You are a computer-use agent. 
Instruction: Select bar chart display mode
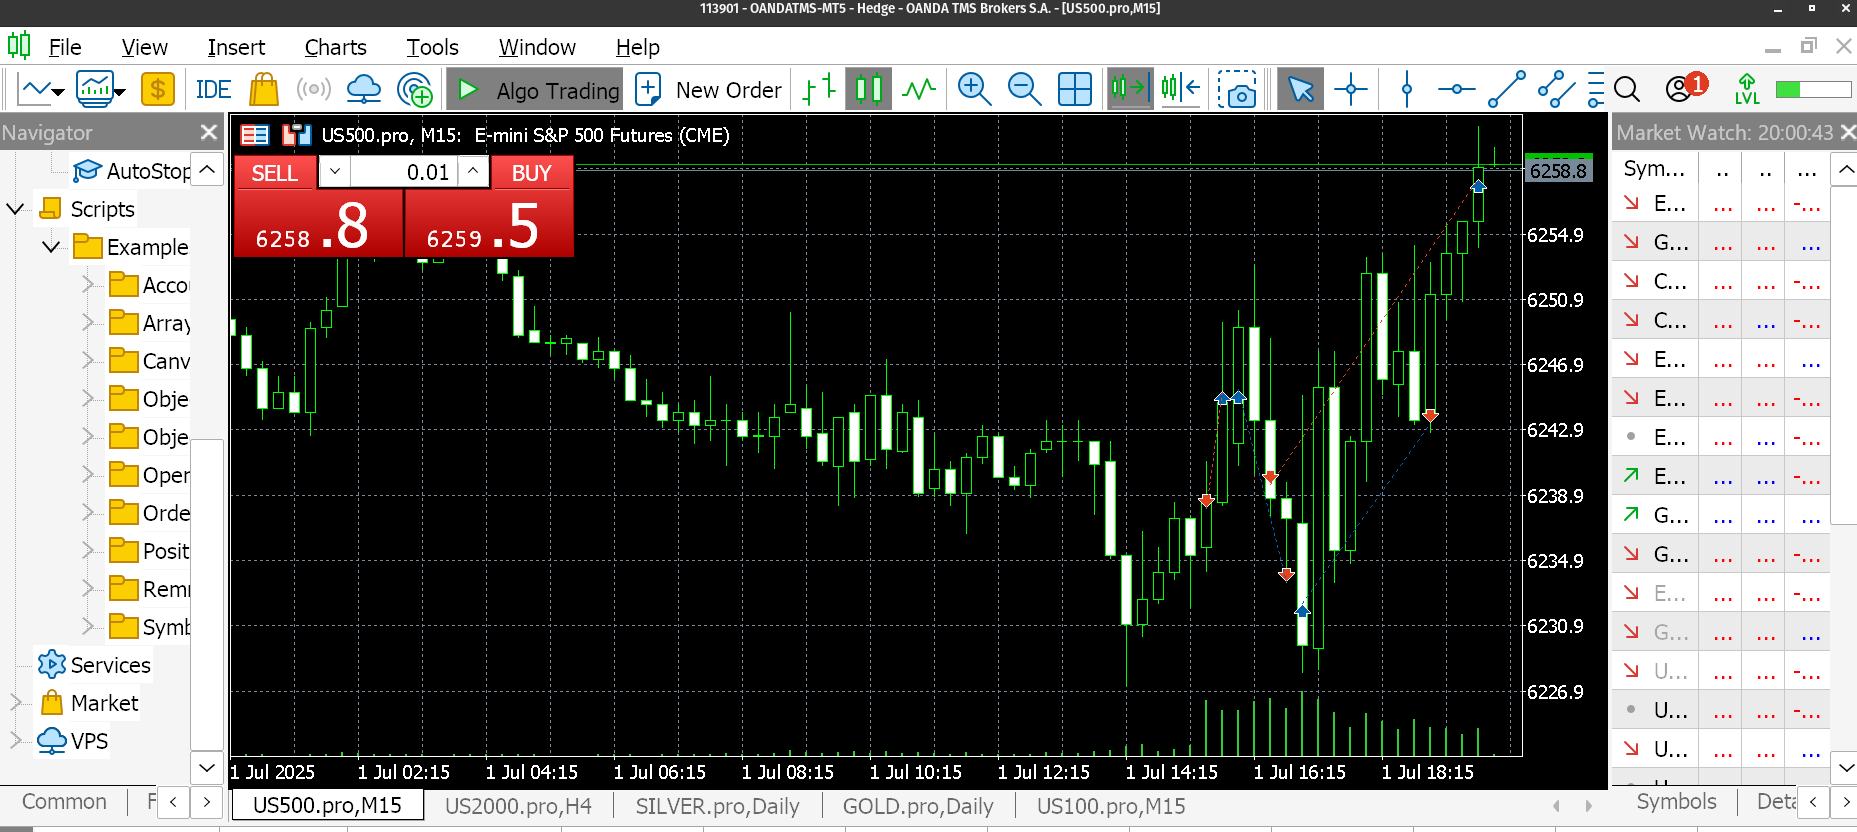coord(819,90)
